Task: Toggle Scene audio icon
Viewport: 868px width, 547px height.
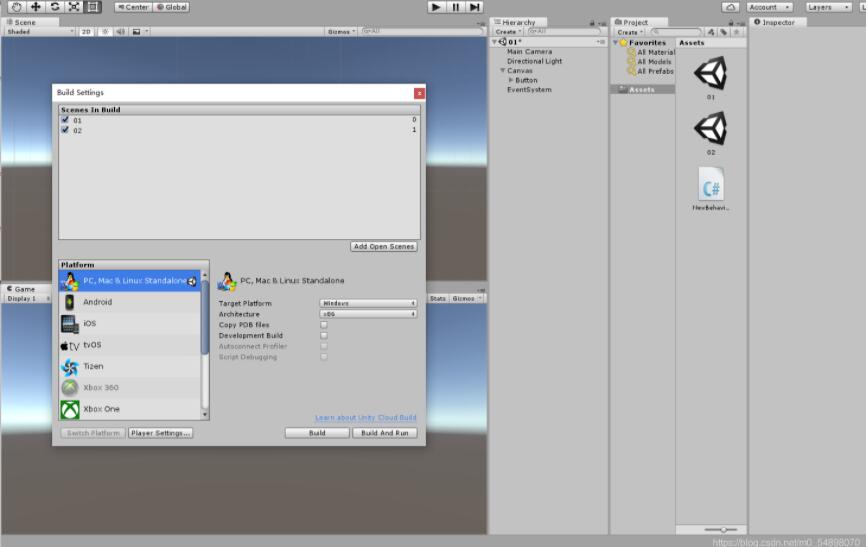Action: [121, 32]
